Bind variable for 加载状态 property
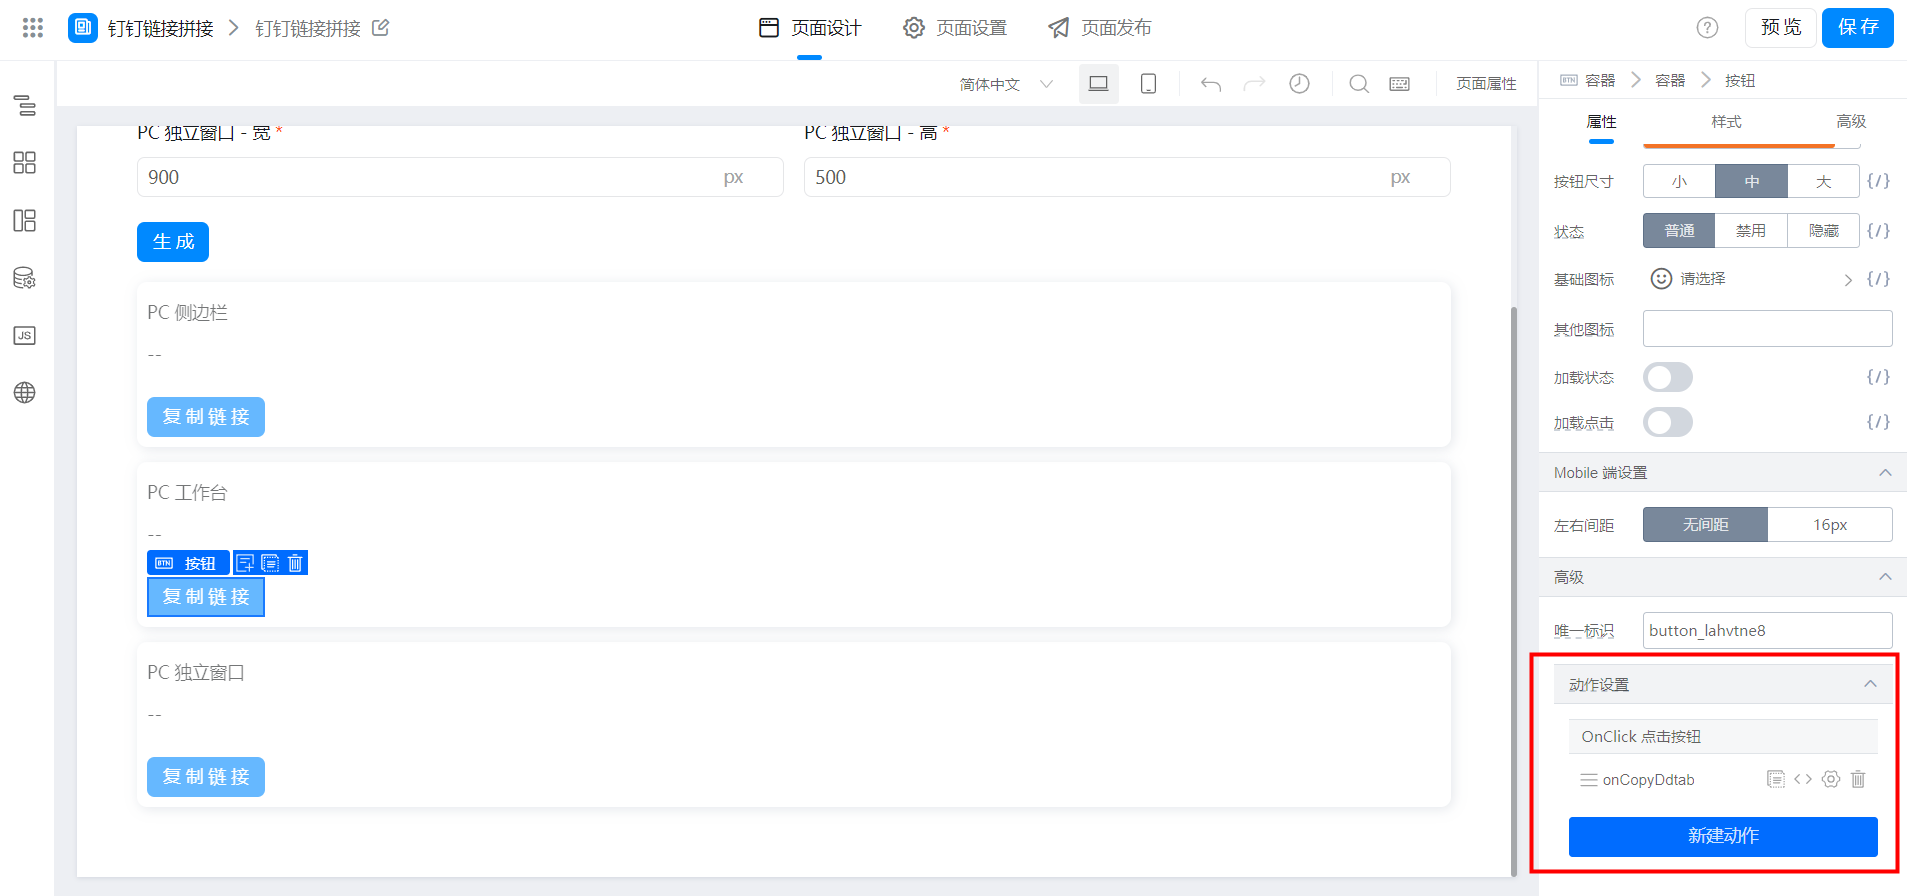Screen dimensions: 1907x896 click(x=1878, y=376)
